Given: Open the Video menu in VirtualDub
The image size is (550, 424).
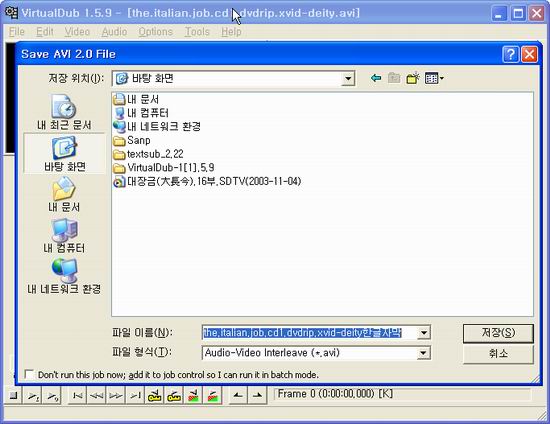Looking at the screenshot, I should (77, 32).
